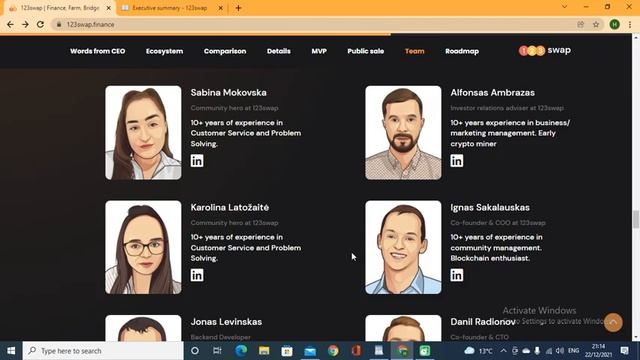Go to the Details section
Screen dimensions: 640x360
(279, 51)
